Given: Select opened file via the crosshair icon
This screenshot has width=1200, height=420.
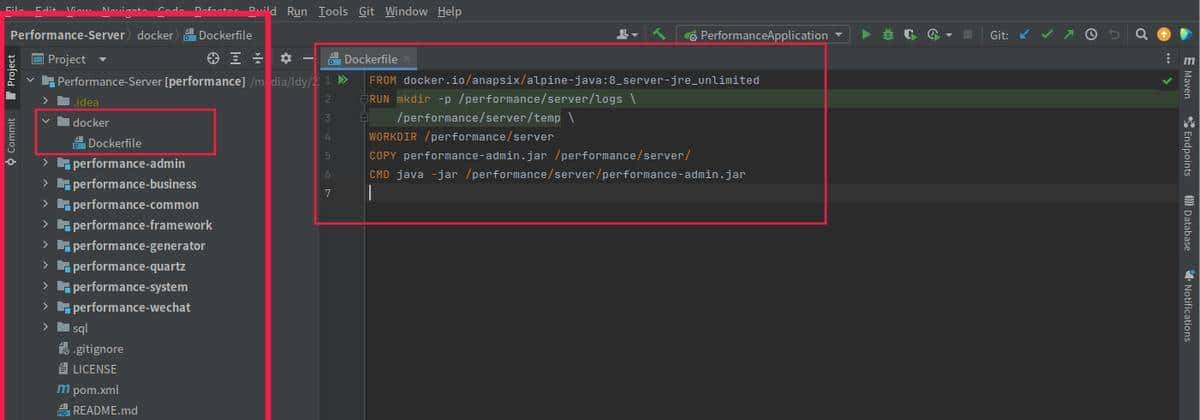Looking at the screenshot, I should point(213,59).
